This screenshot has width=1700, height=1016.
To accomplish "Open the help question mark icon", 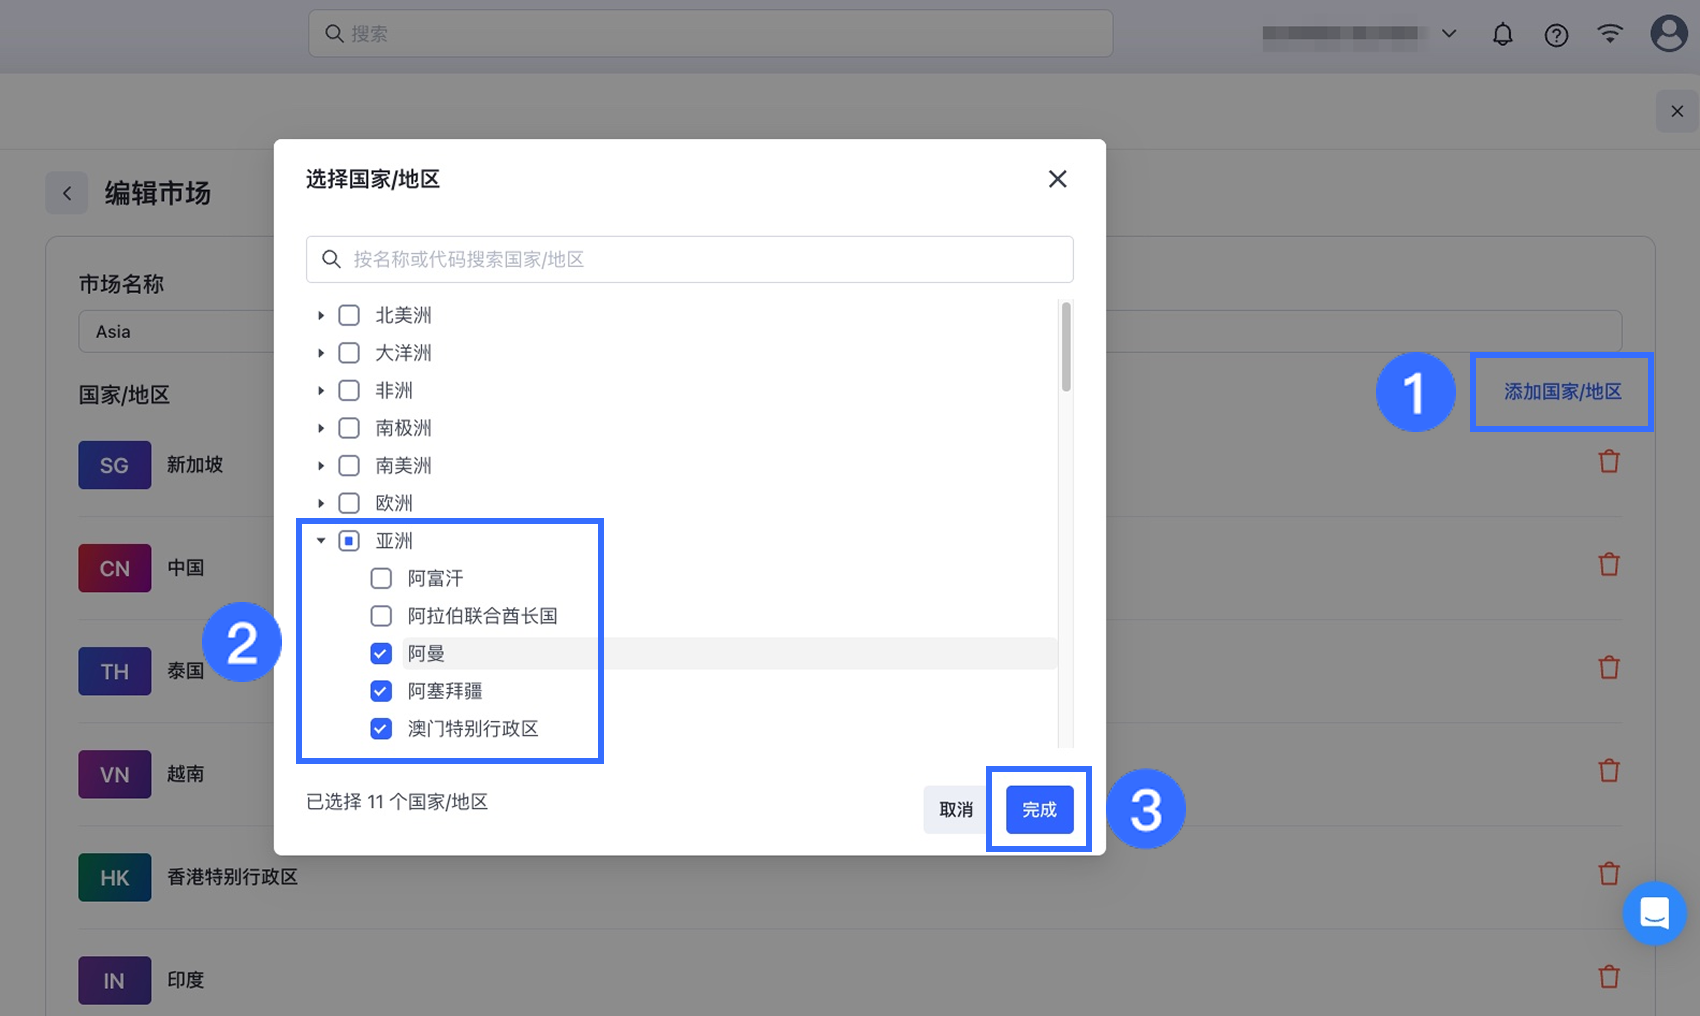I will [1556, 35].
